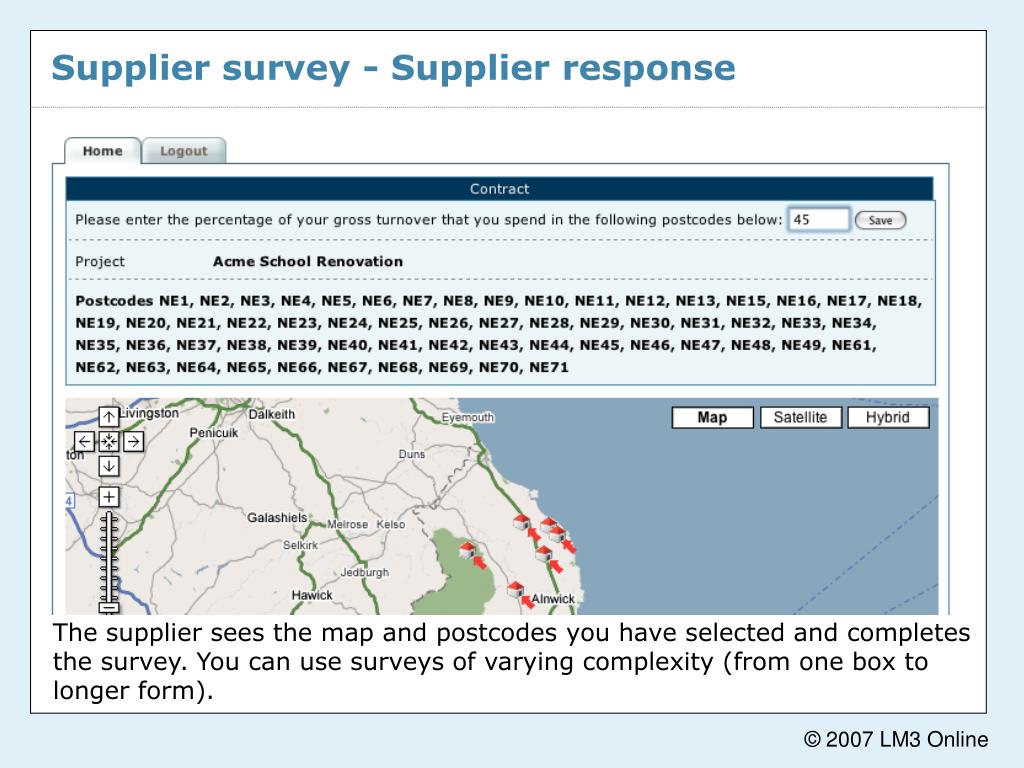Click the turnover percentage input field
Screen dimensions: 1024x768
(819, 219)
